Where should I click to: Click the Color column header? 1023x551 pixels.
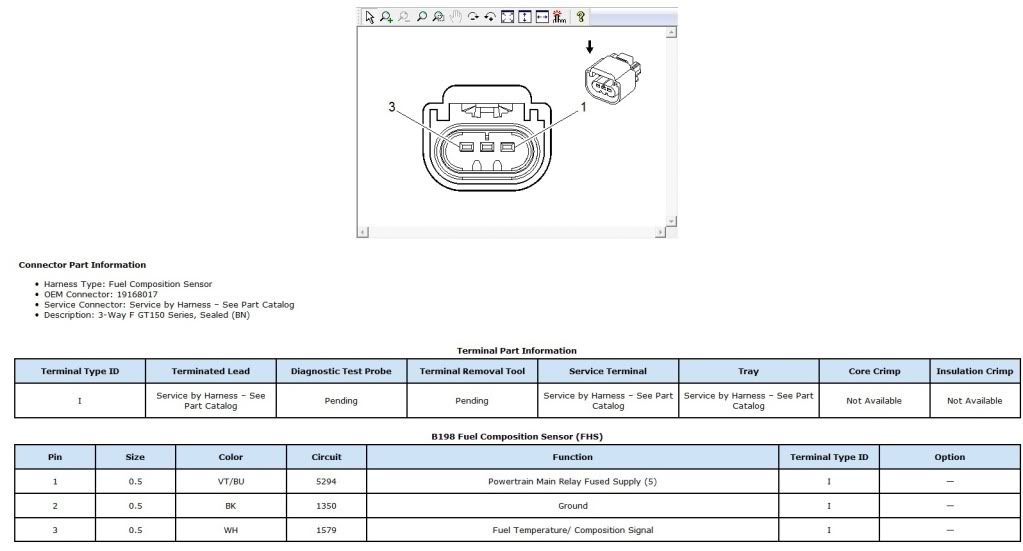[x=231, y=457]
